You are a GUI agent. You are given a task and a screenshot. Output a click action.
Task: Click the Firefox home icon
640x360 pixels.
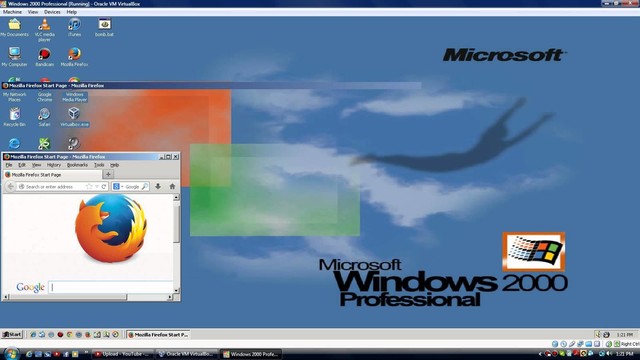coord(172,187)
